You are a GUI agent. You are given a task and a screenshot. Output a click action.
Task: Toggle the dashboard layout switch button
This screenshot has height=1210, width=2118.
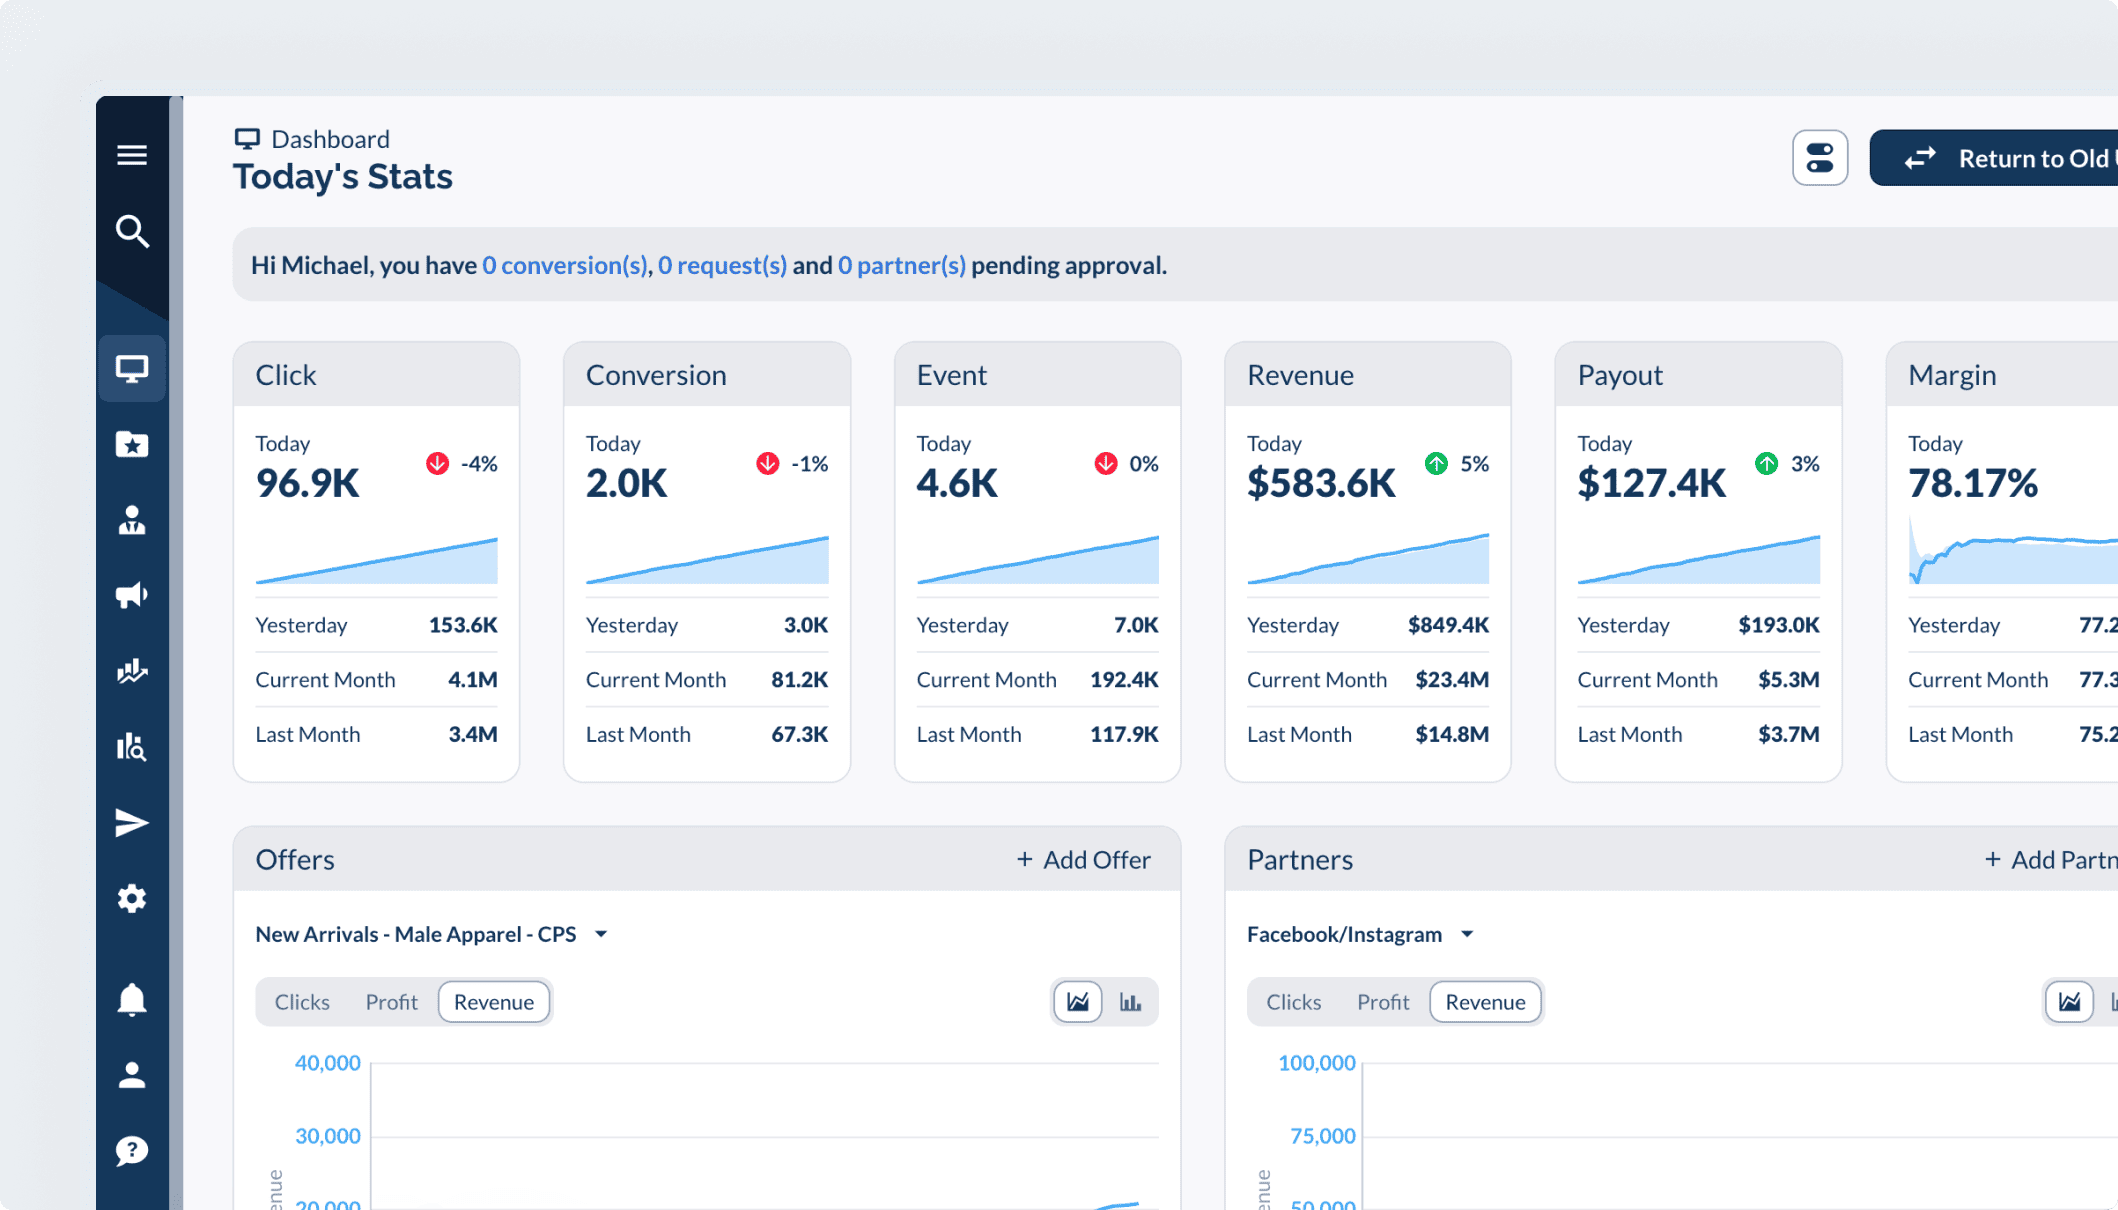(1820, 158)
